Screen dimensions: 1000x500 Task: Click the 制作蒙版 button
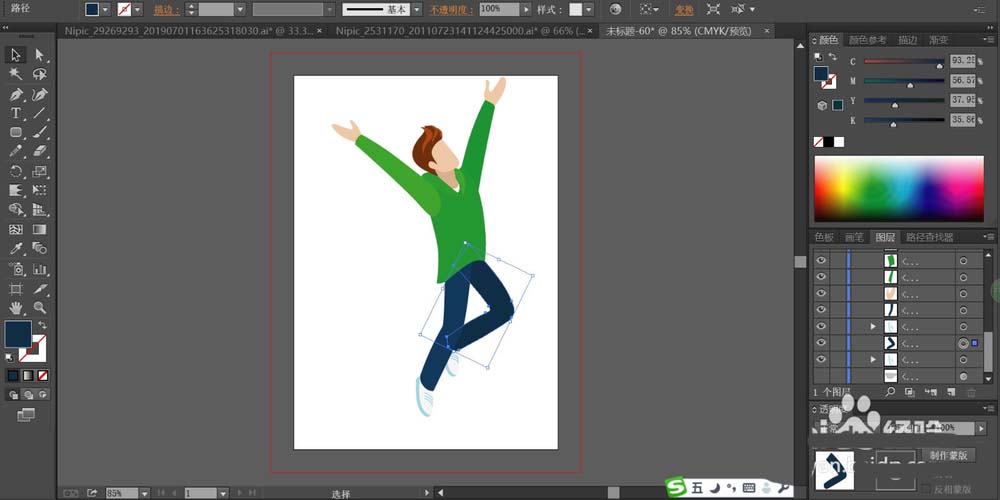(948, 455)
